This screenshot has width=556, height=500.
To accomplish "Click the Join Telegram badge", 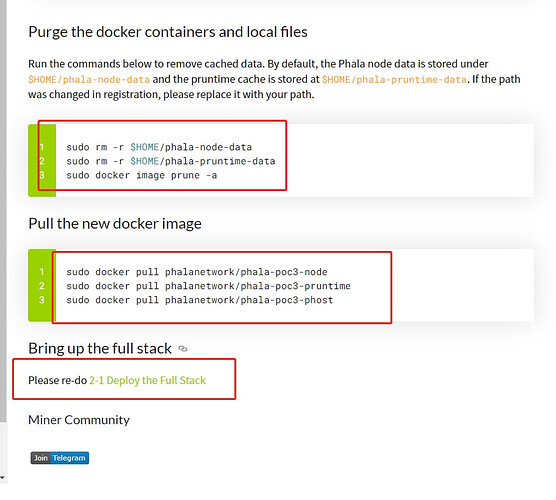I will click(60, 458).
